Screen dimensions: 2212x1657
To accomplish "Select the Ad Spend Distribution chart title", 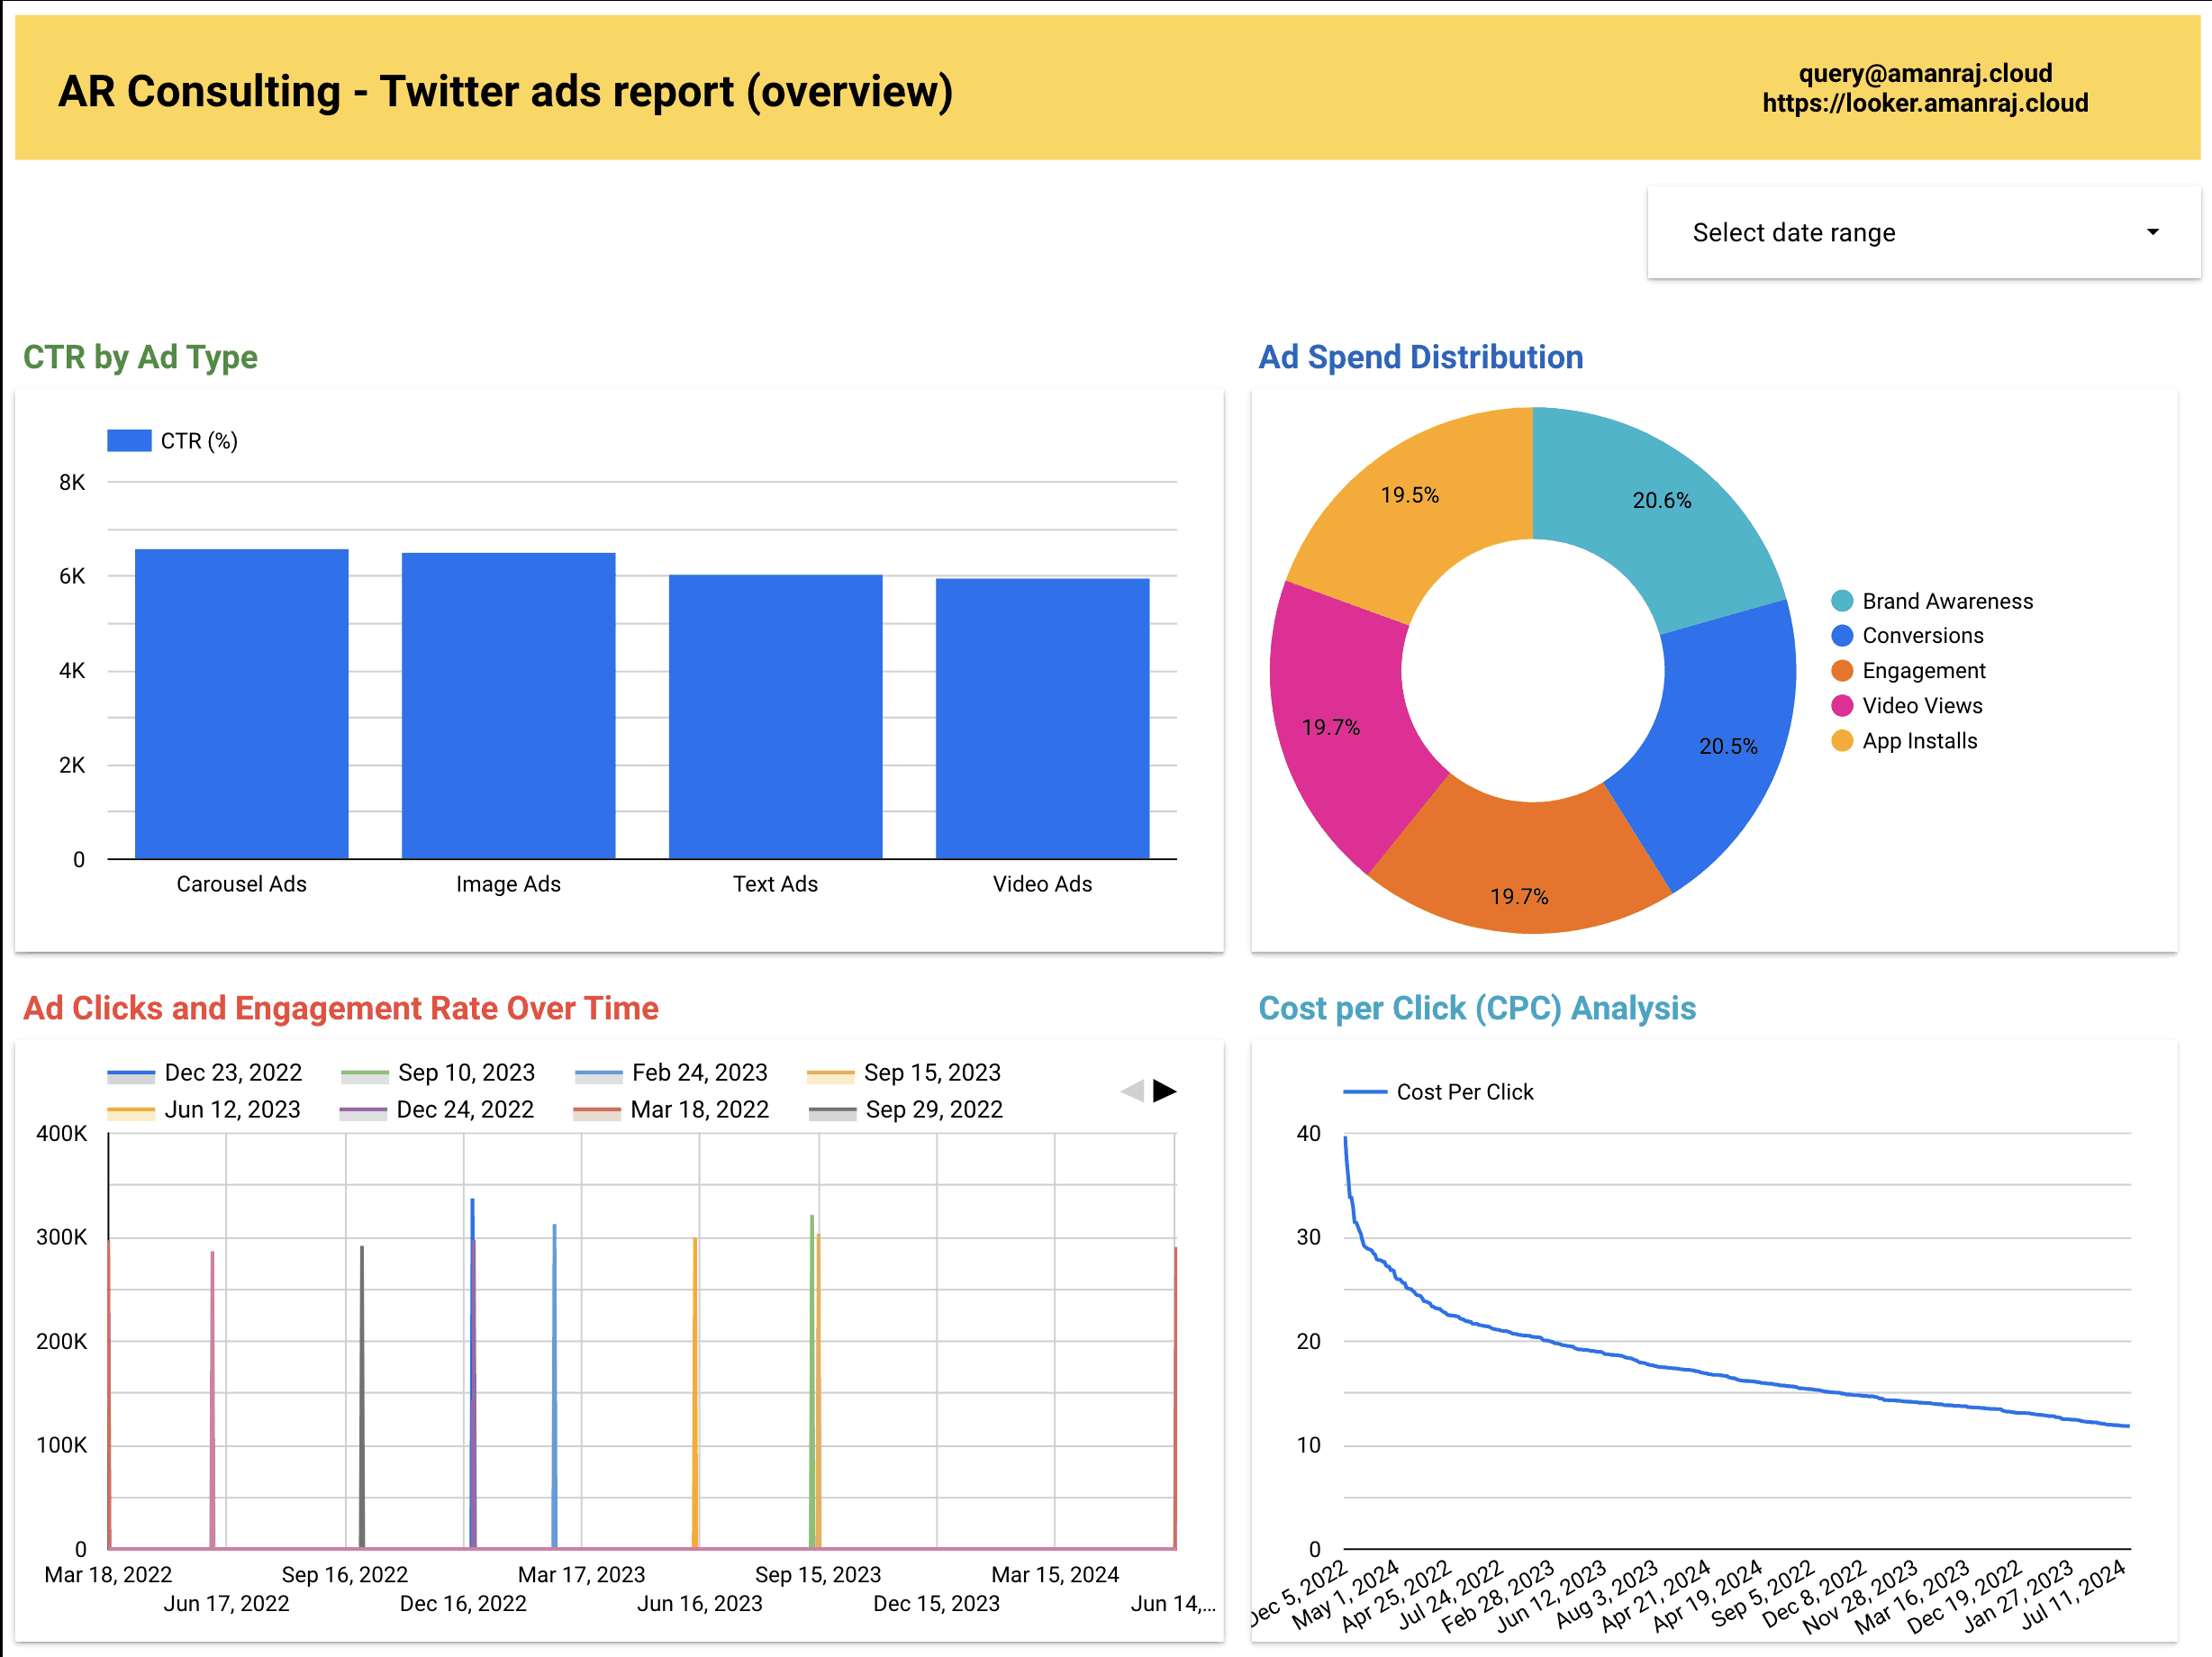I will pyautogui.click(x=1420, y=357).
